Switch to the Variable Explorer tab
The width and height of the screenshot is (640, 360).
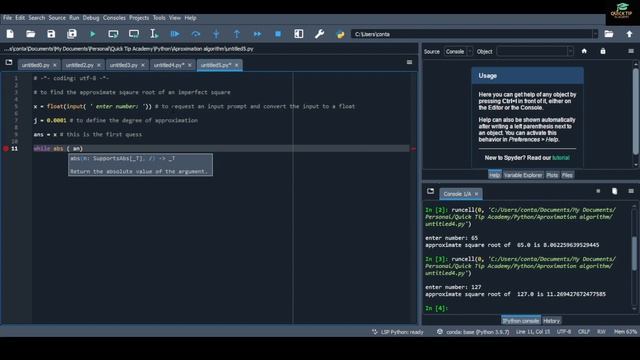pyautogui.click(x=523, y=175)
